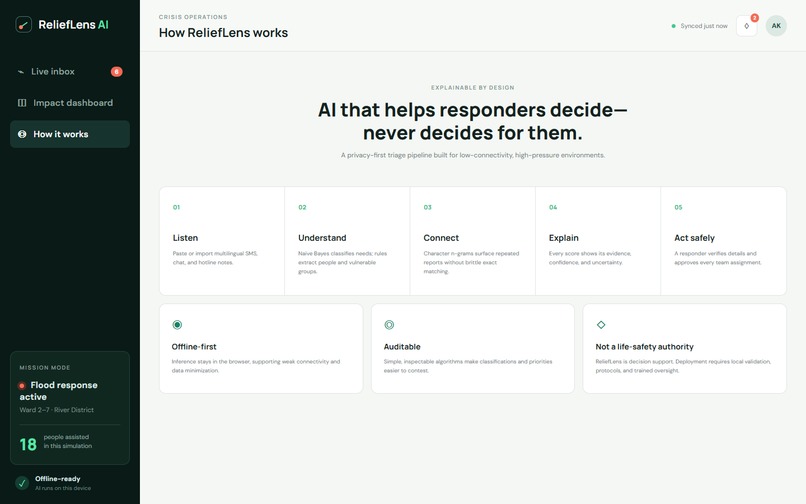Select the Listen step card
Viewport: 806px width, 504px height.
click(222, 241)
